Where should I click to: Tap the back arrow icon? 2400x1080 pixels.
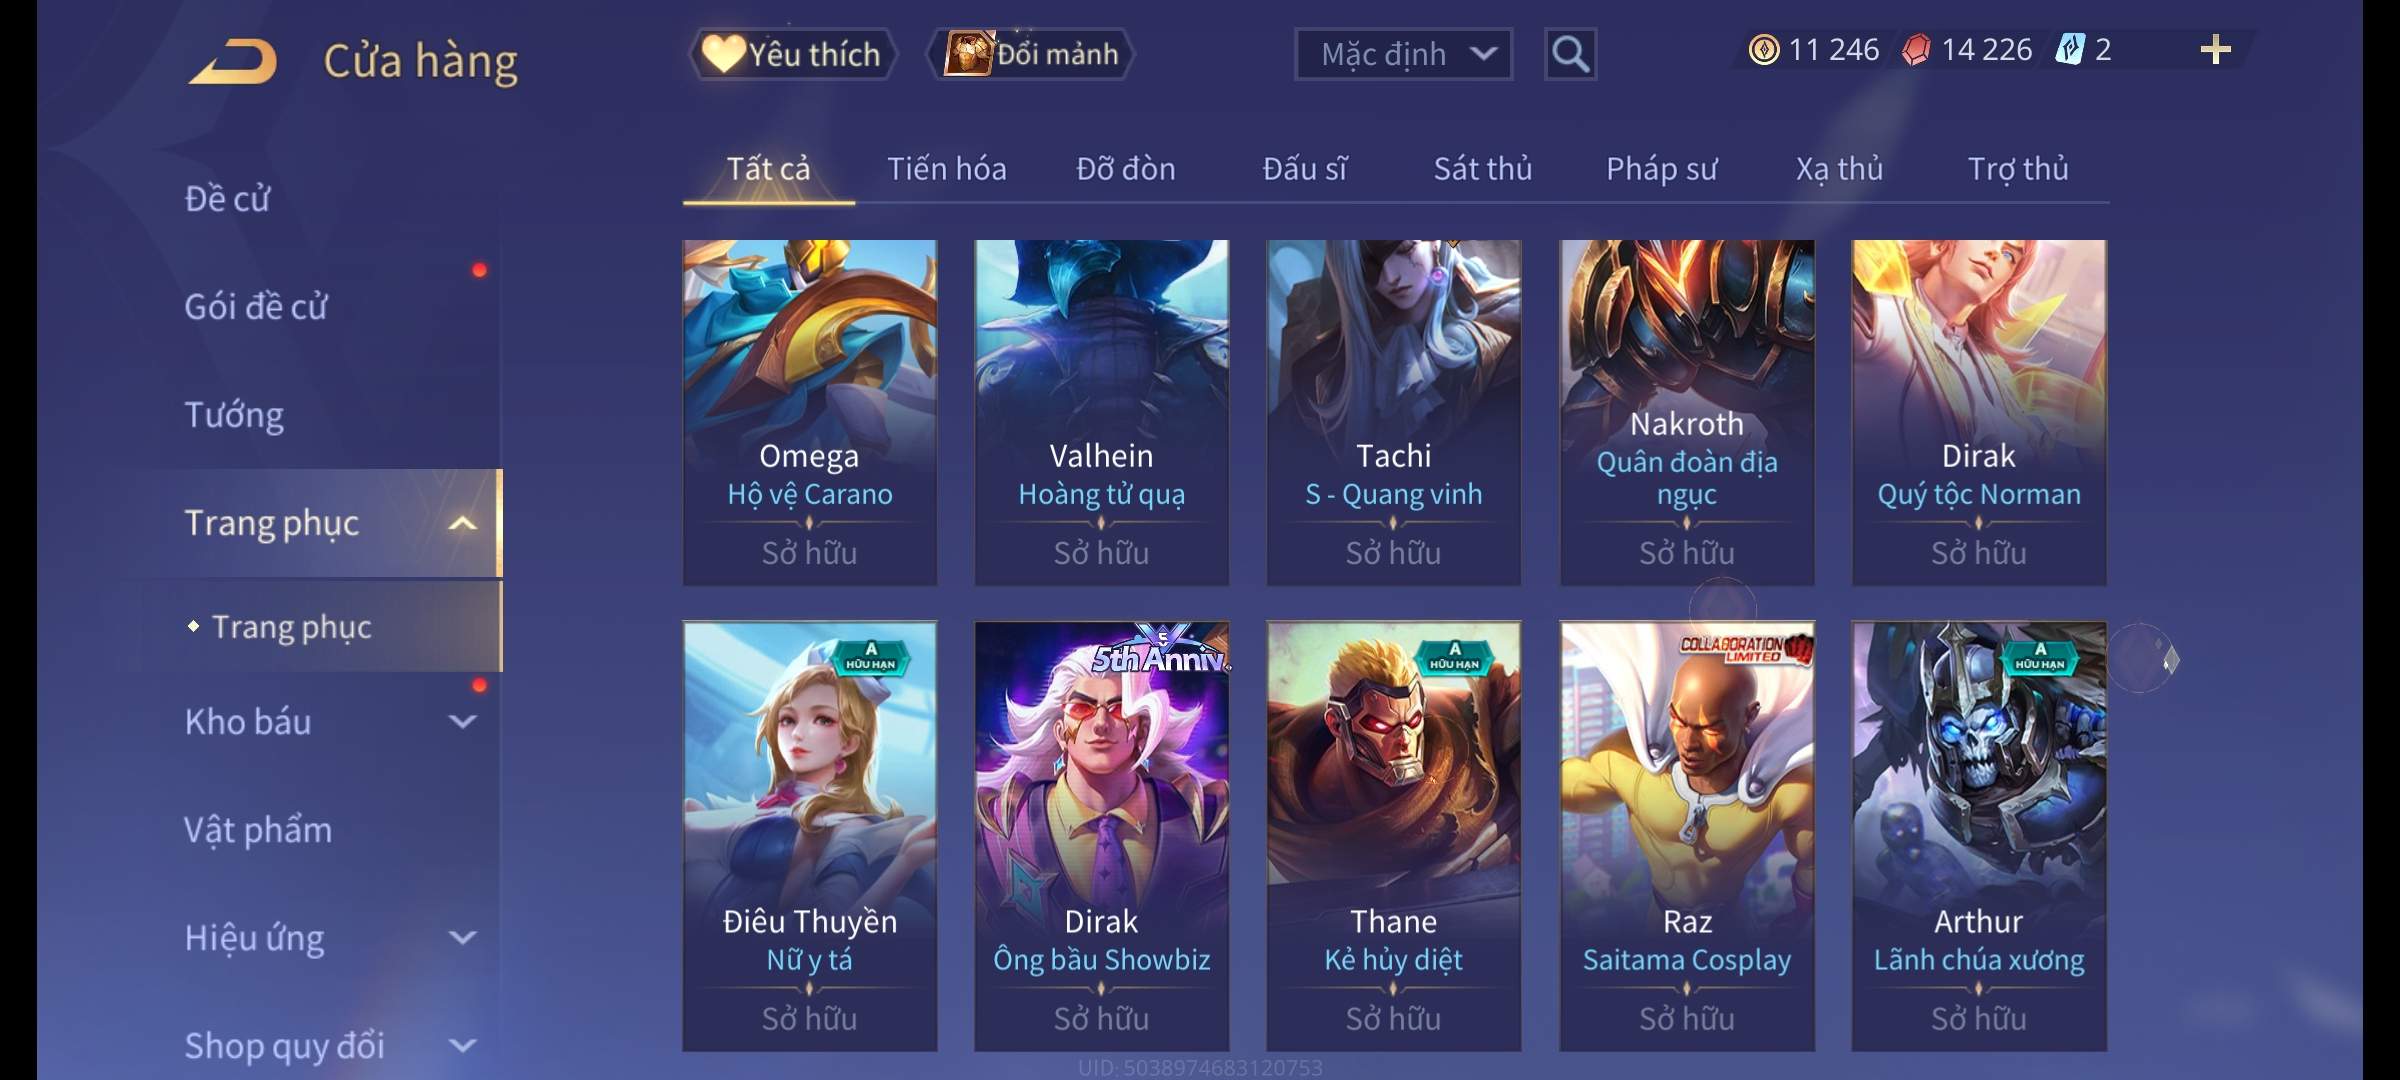233,61
